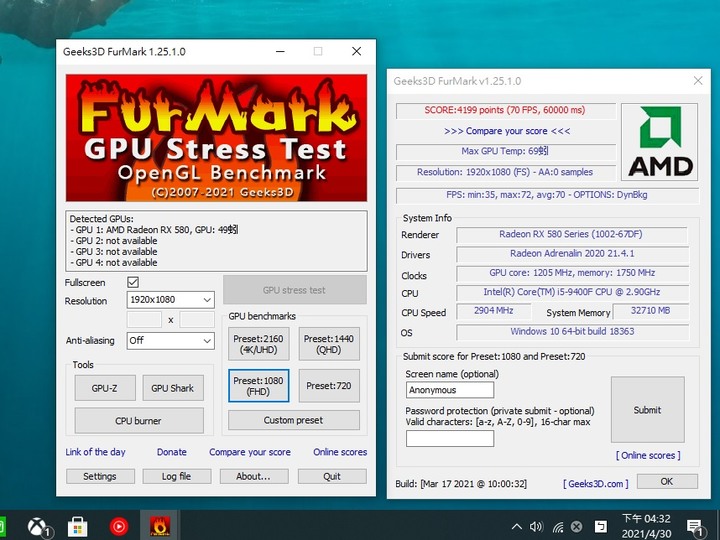
Task: Click the FPS min:35 max:72 field
Action: (547, 195)
